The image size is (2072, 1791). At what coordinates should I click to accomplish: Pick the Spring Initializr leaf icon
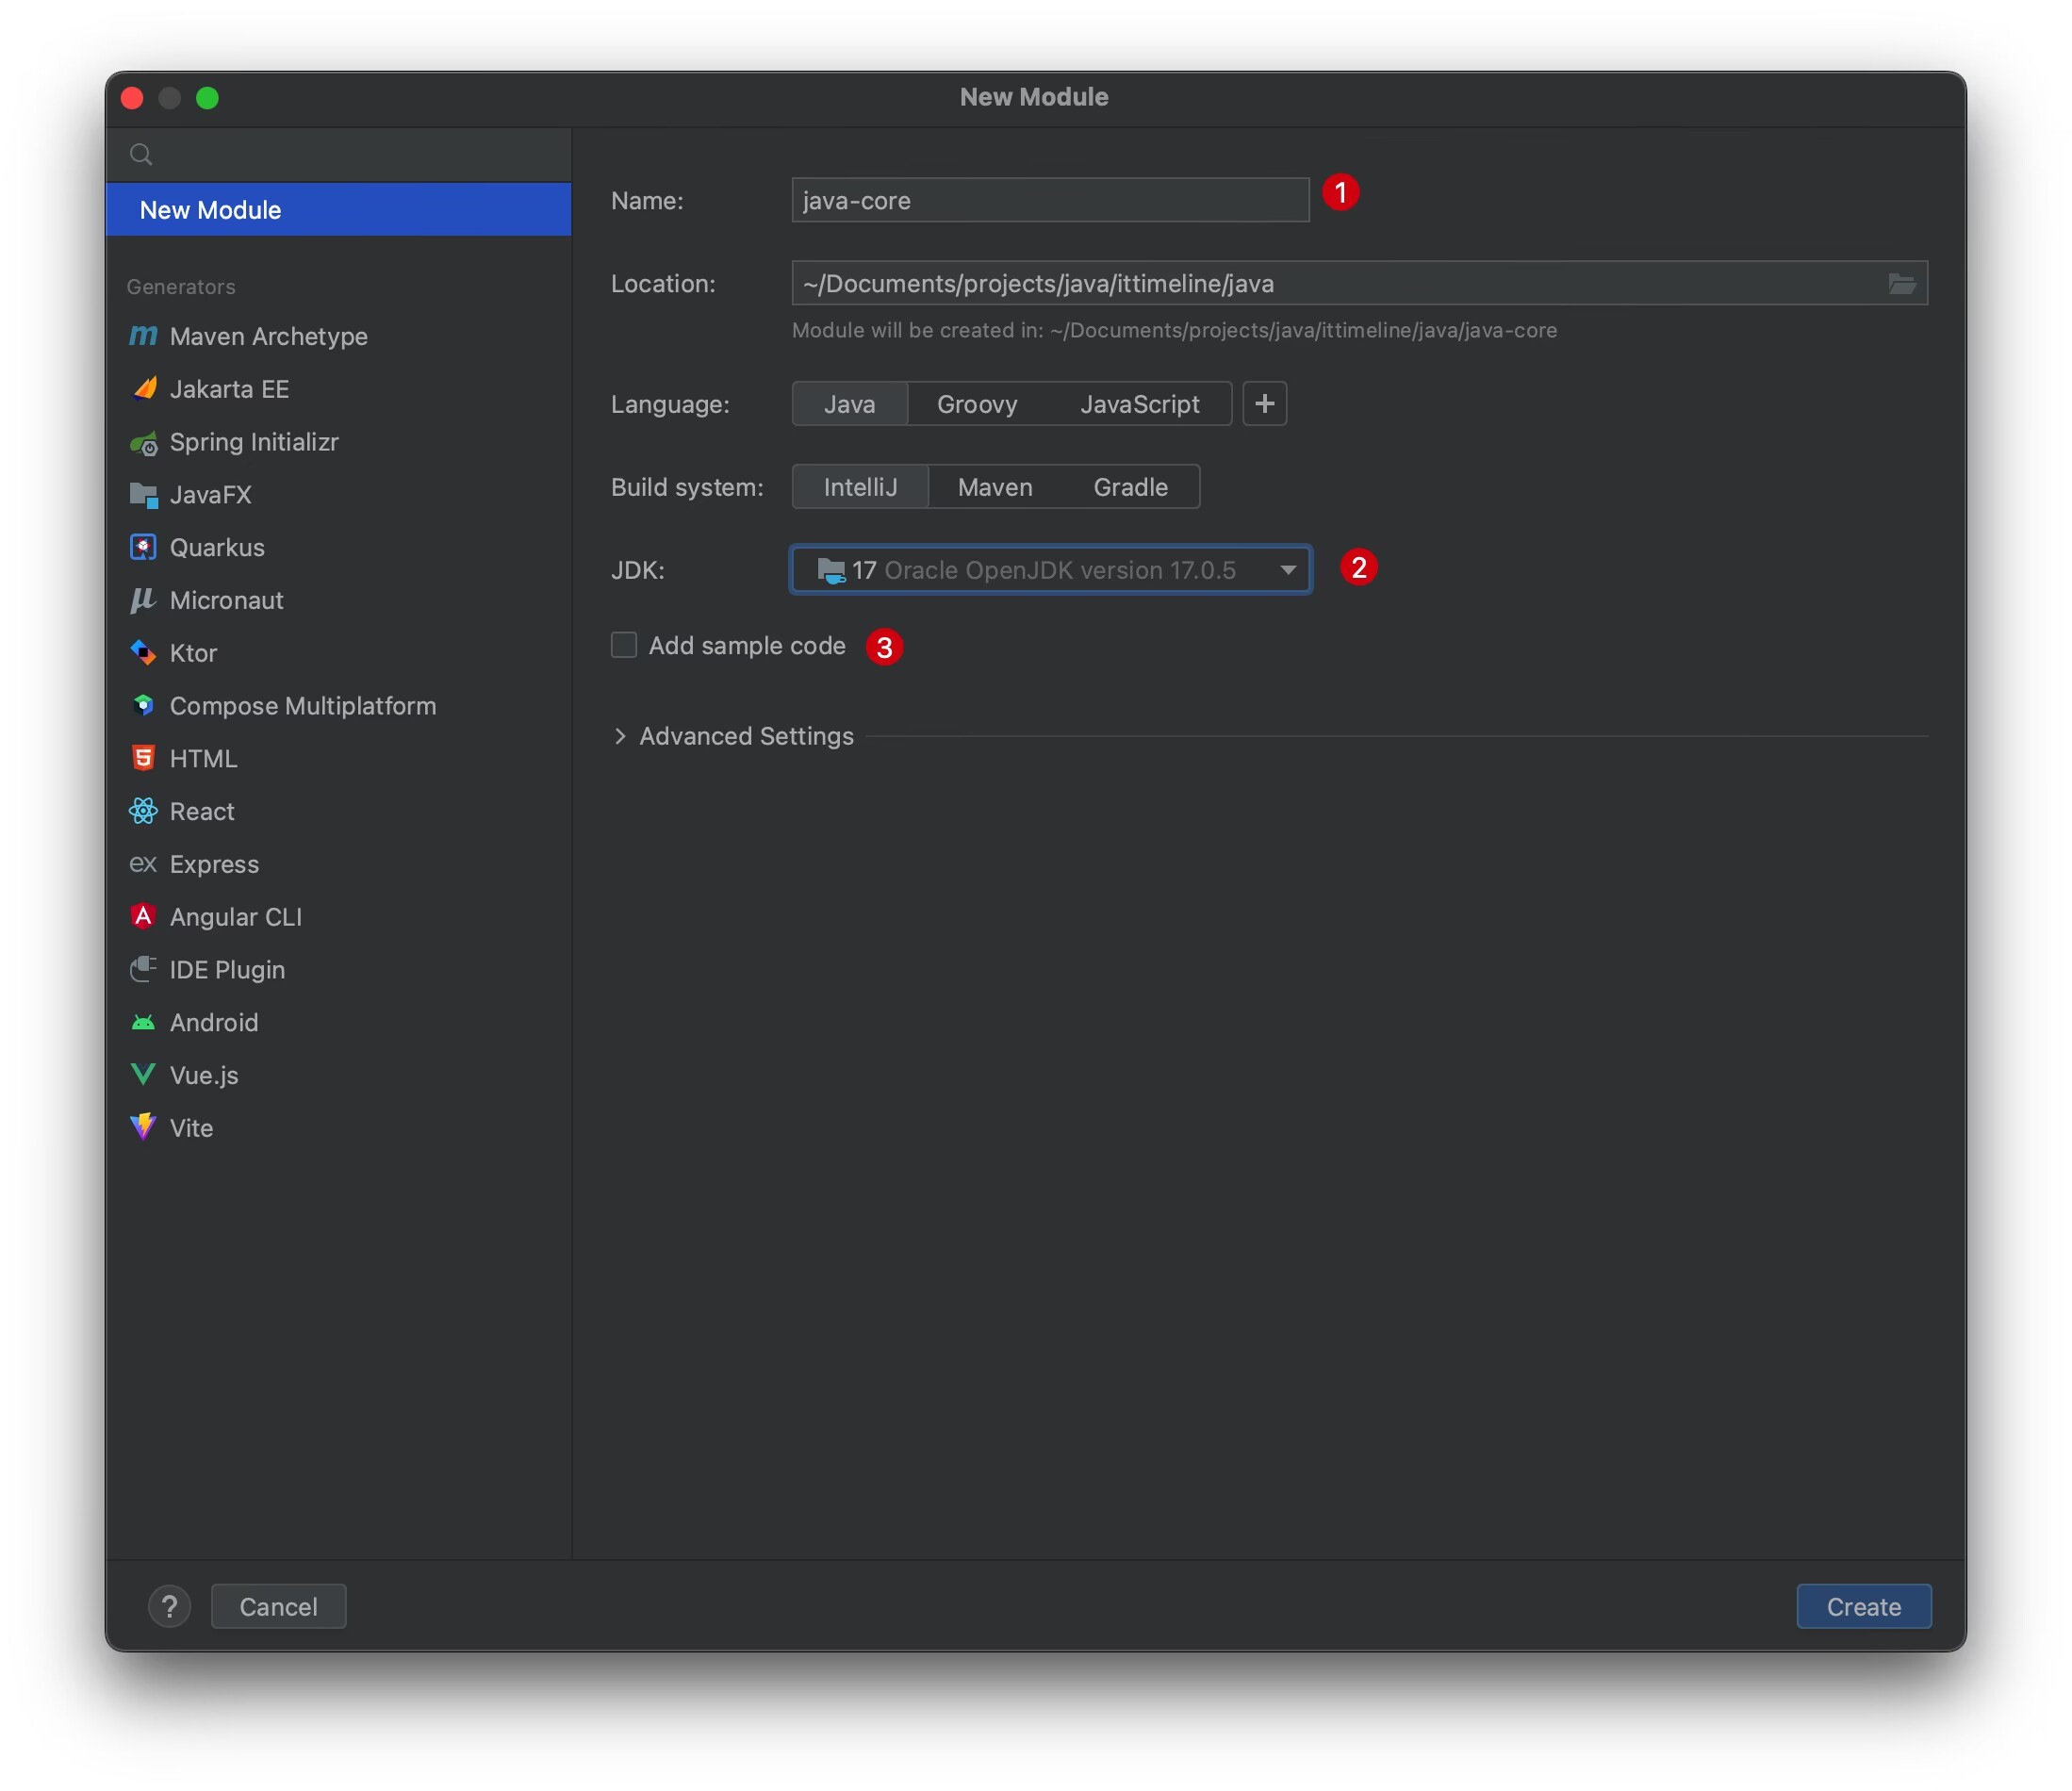144,442
